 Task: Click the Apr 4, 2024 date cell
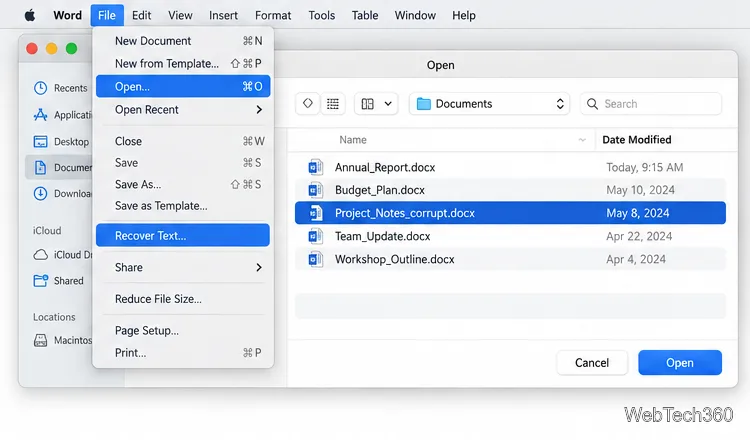click(636, 259)
